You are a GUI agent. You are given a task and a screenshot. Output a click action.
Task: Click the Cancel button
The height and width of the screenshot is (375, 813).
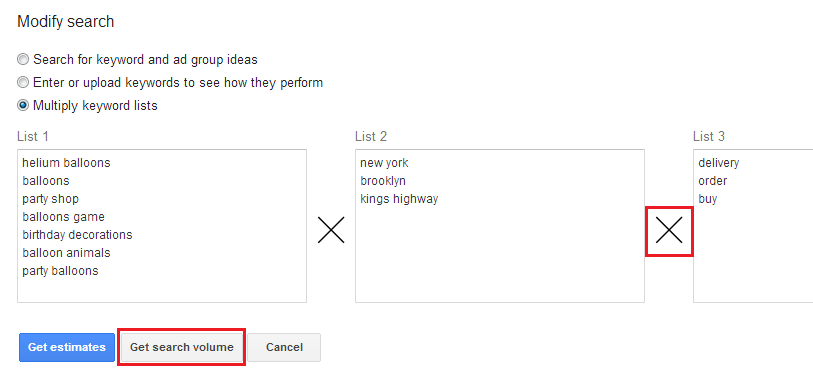point(284,347)
